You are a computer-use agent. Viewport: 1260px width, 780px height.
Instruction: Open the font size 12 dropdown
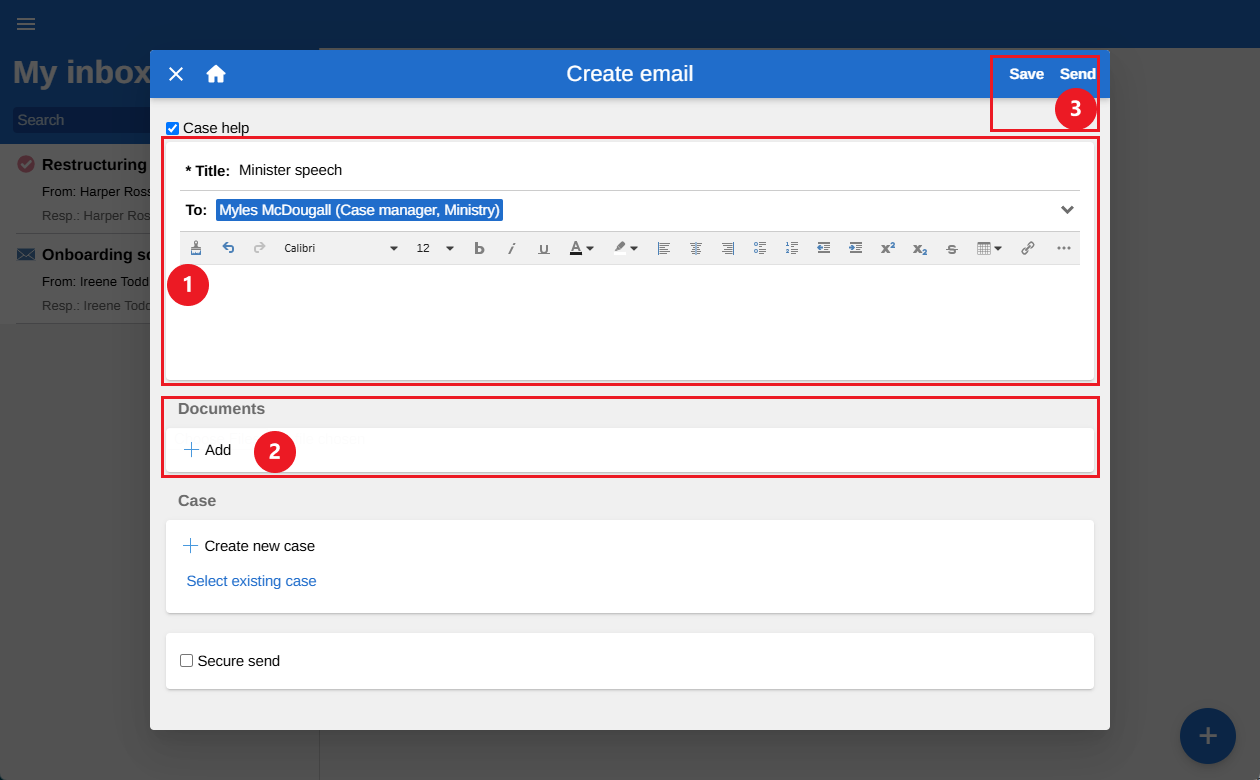click(435, 248)
